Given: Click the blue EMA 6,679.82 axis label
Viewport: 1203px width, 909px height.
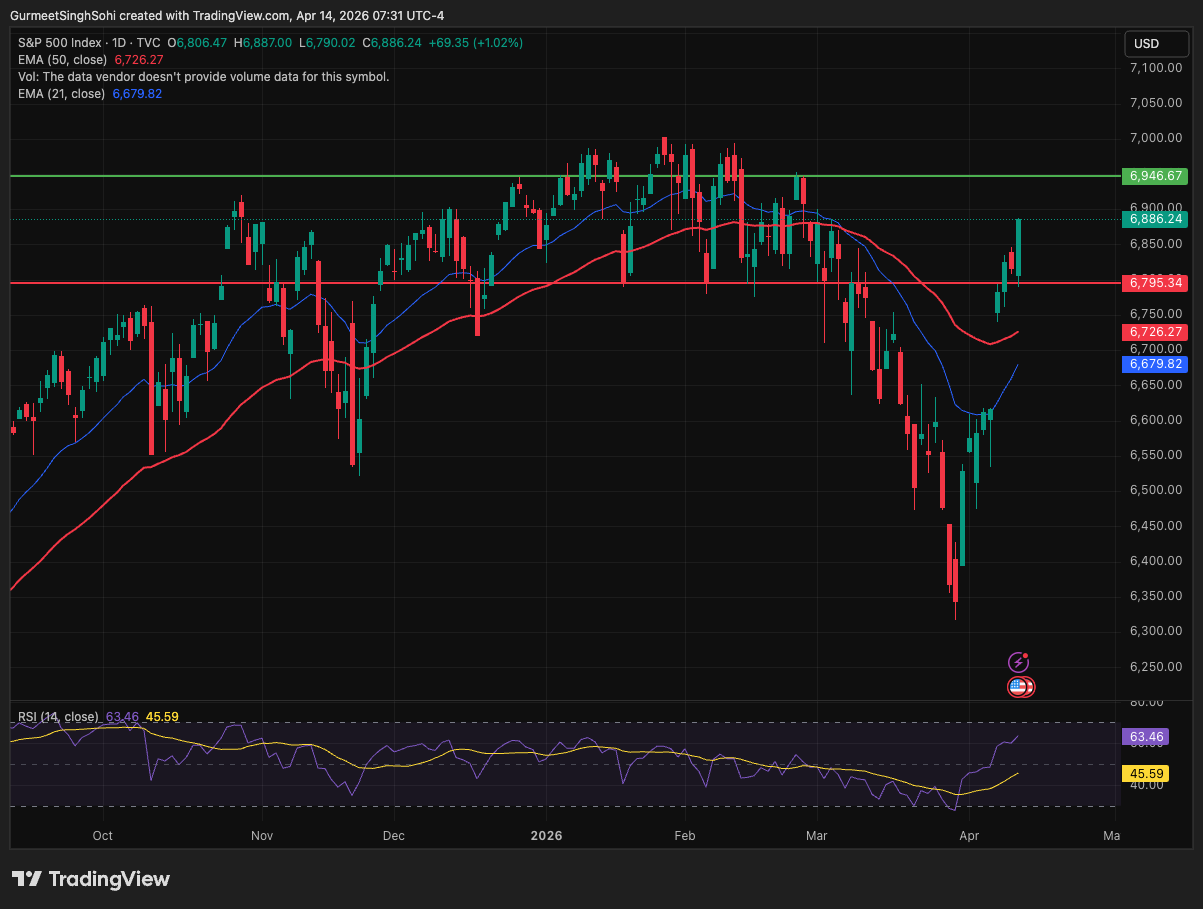Looking at the screenshot, I should tap(1156, 364).
